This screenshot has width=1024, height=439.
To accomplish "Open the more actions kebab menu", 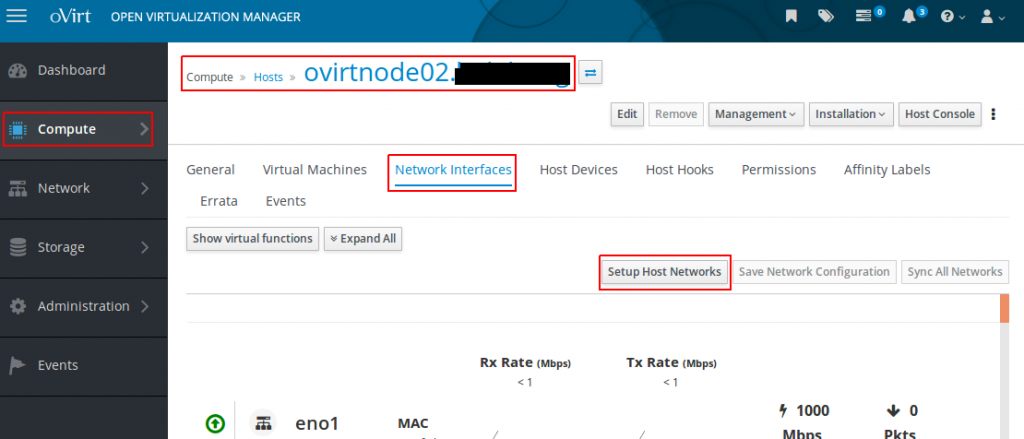I will point(993,114).
